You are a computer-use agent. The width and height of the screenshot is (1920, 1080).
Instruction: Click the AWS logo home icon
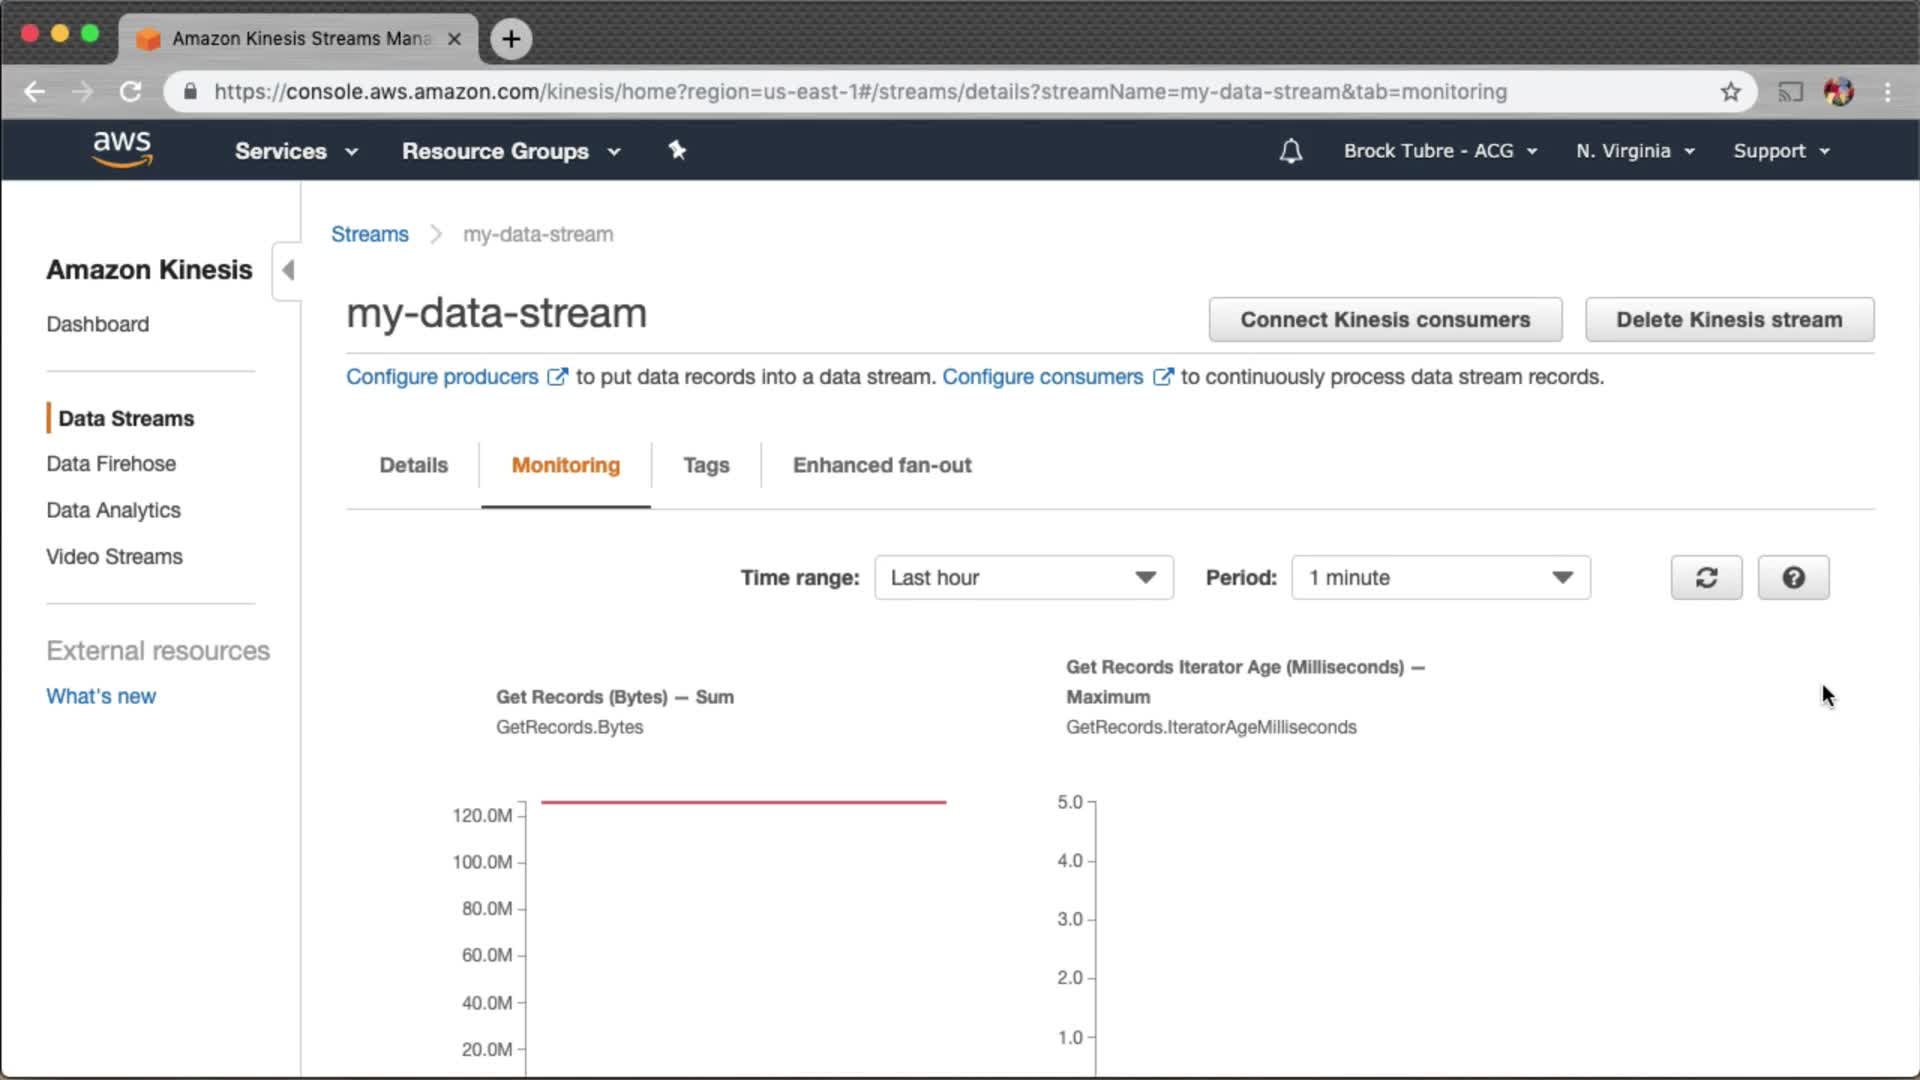(x=122, y=149)
